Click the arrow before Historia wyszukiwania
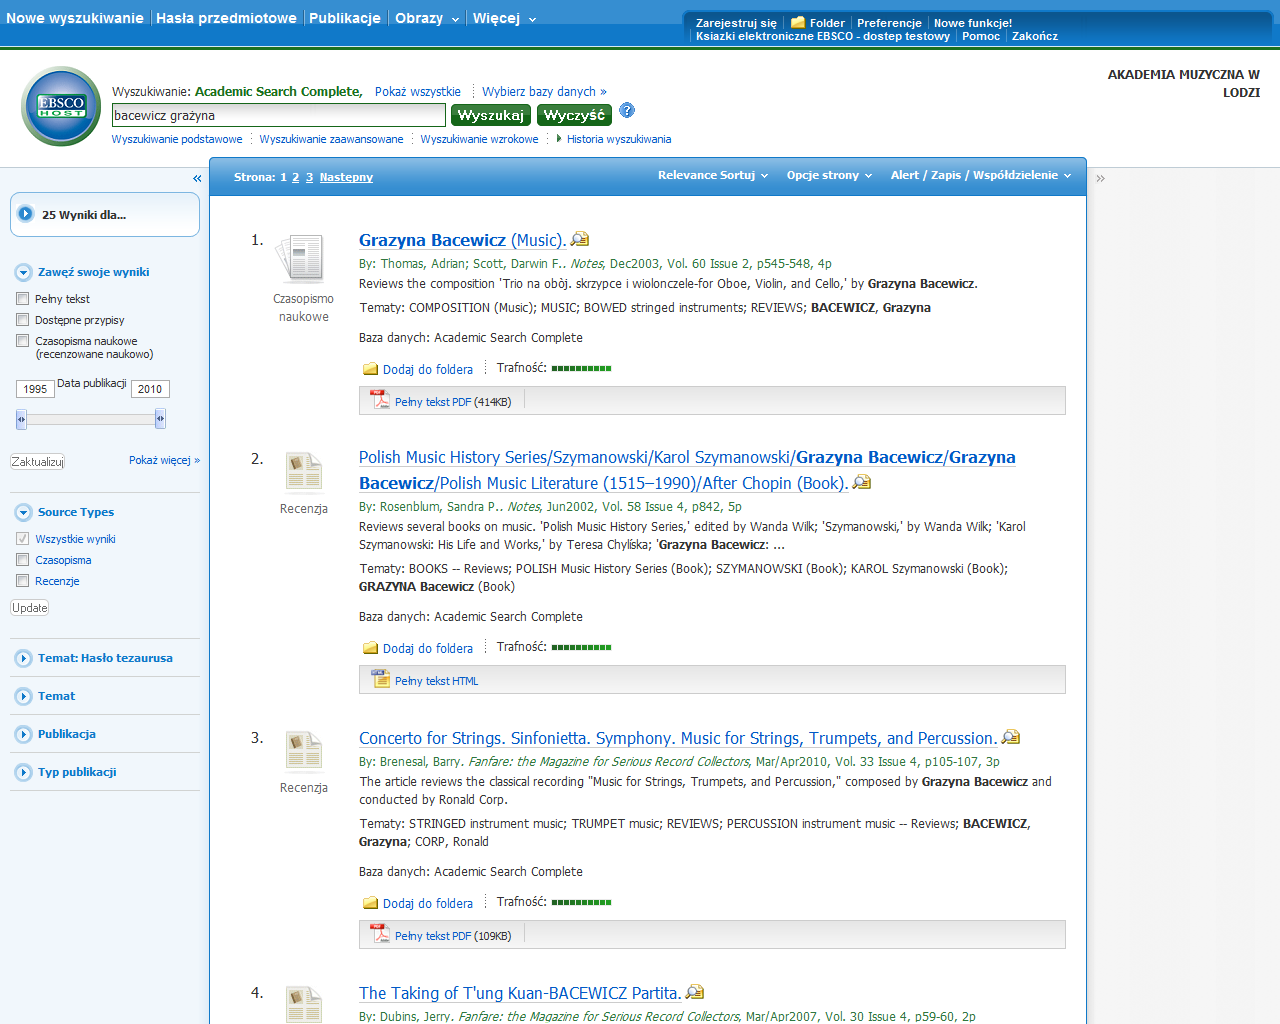This screenshot has height=1024, width=1280. 559,139
